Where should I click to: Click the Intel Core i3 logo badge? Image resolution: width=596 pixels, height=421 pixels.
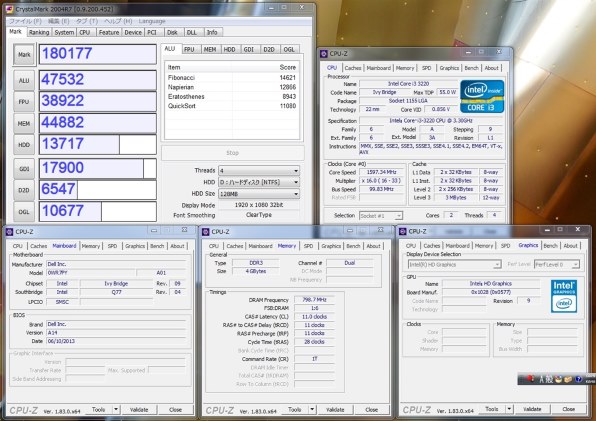coord(482,97)
